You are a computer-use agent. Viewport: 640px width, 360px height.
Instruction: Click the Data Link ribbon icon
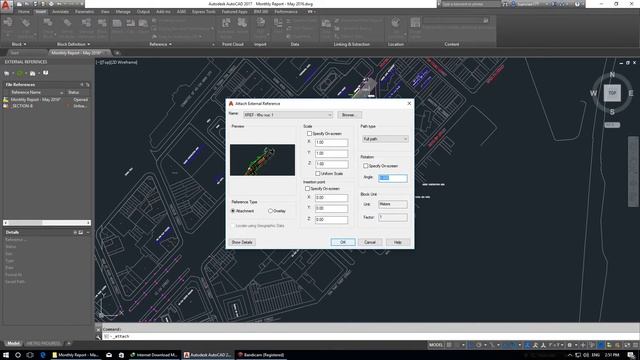click(326, 24)
